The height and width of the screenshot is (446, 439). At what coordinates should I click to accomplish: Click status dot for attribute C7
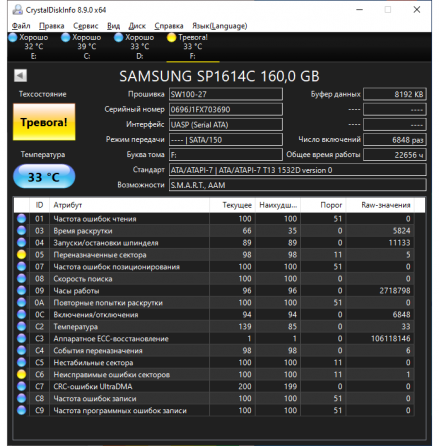click(x=21, y=387)
